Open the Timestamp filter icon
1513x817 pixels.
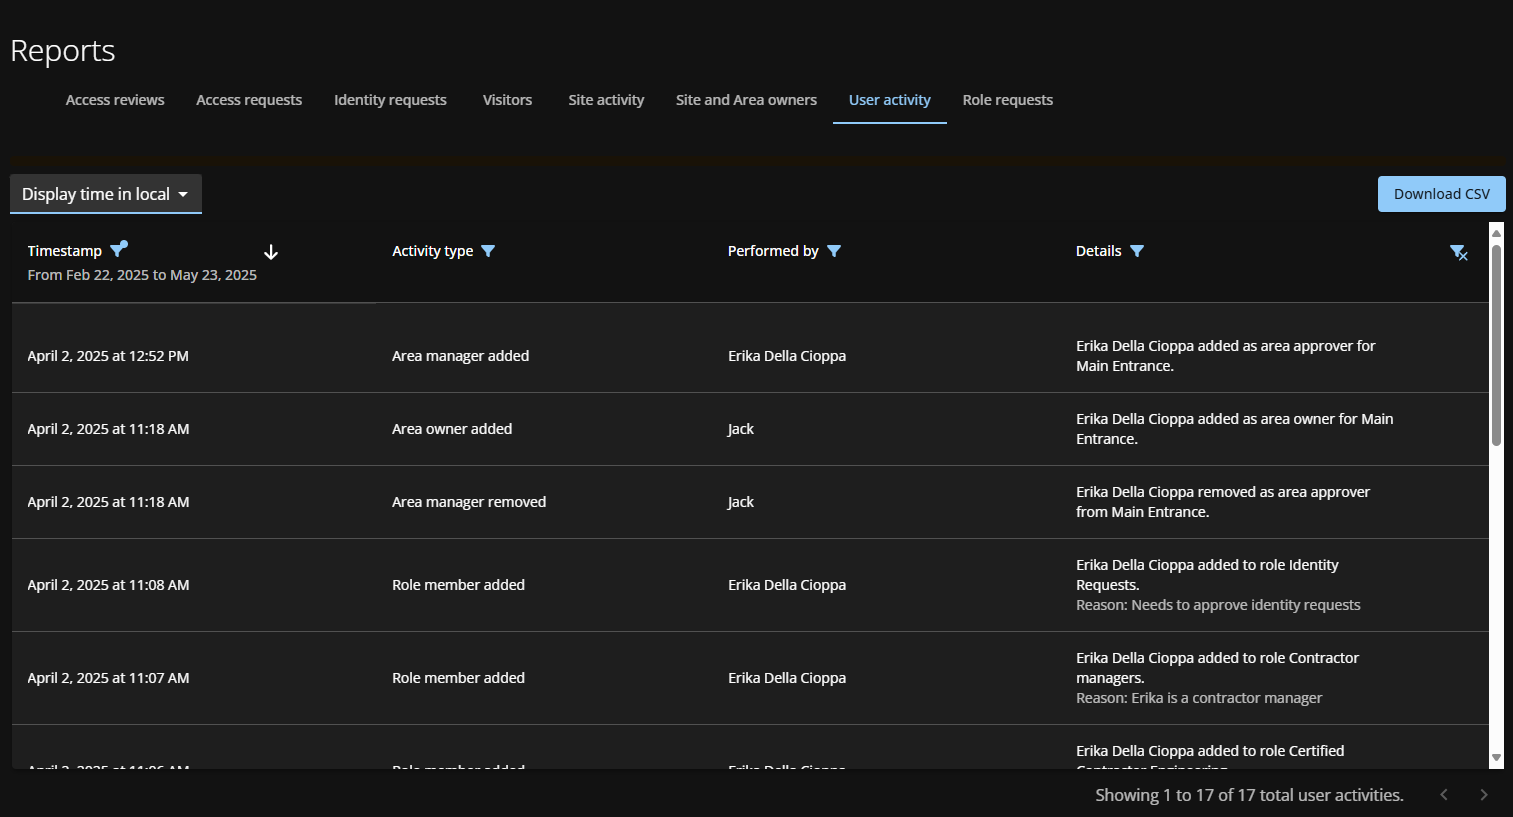coord(118,250)
